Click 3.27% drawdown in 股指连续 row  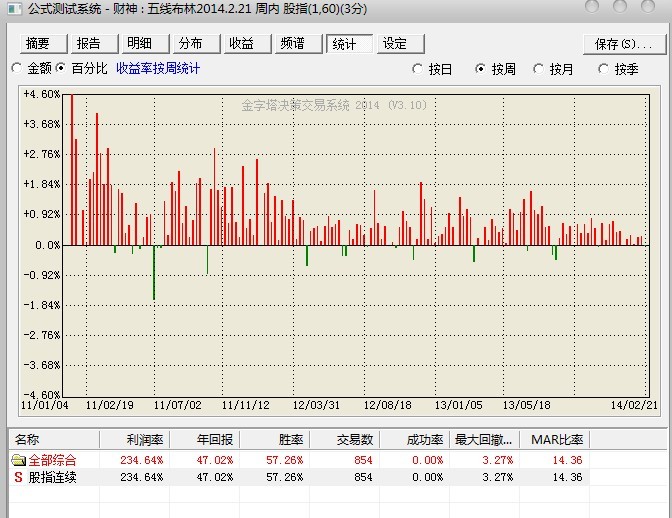tap(498, 477)
